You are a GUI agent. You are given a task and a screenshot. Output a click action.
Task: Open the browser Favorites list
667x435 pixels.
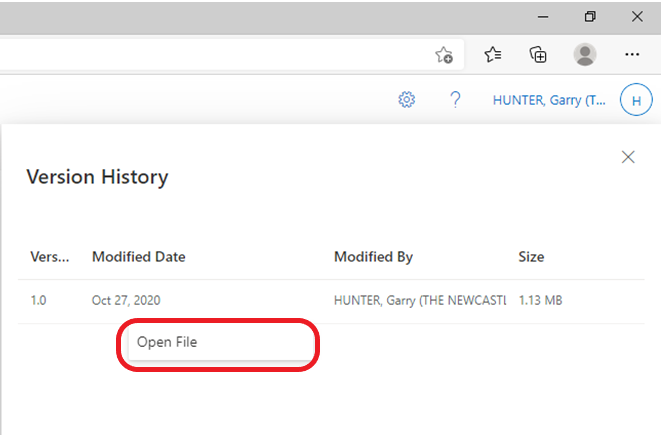493,55
